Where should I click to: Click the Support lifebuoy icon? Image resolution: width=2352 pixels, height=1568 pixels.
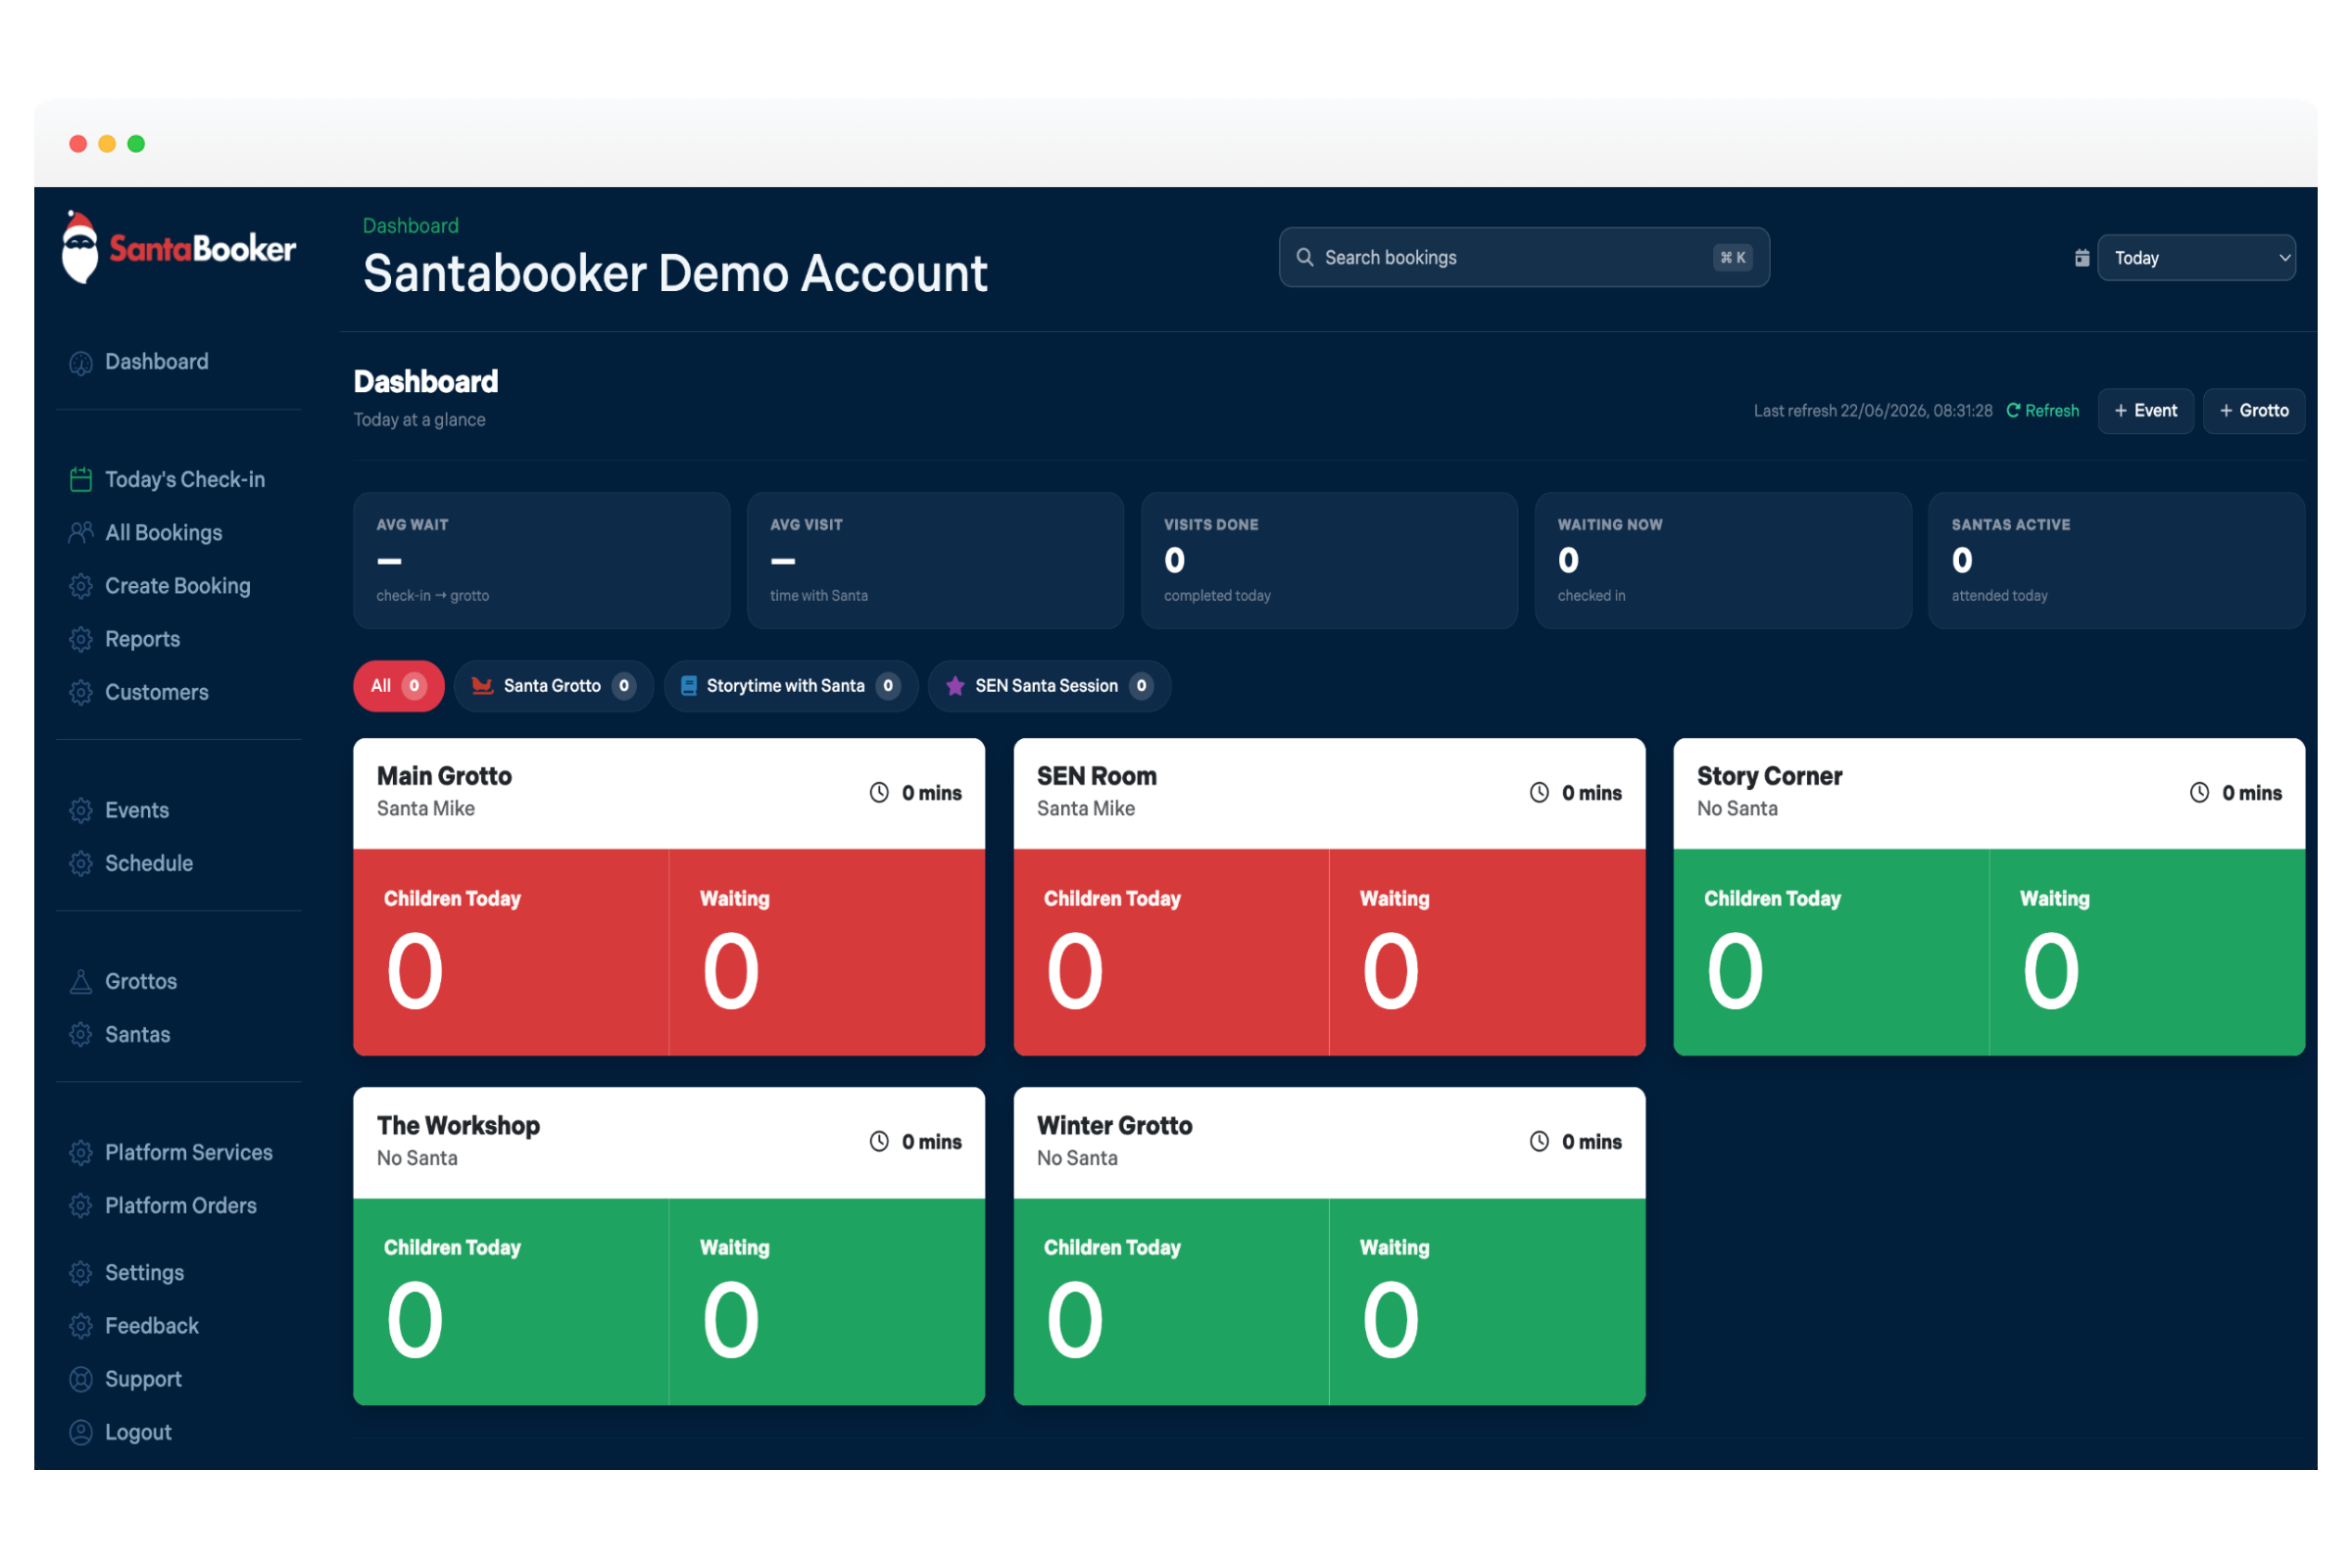81,1379
